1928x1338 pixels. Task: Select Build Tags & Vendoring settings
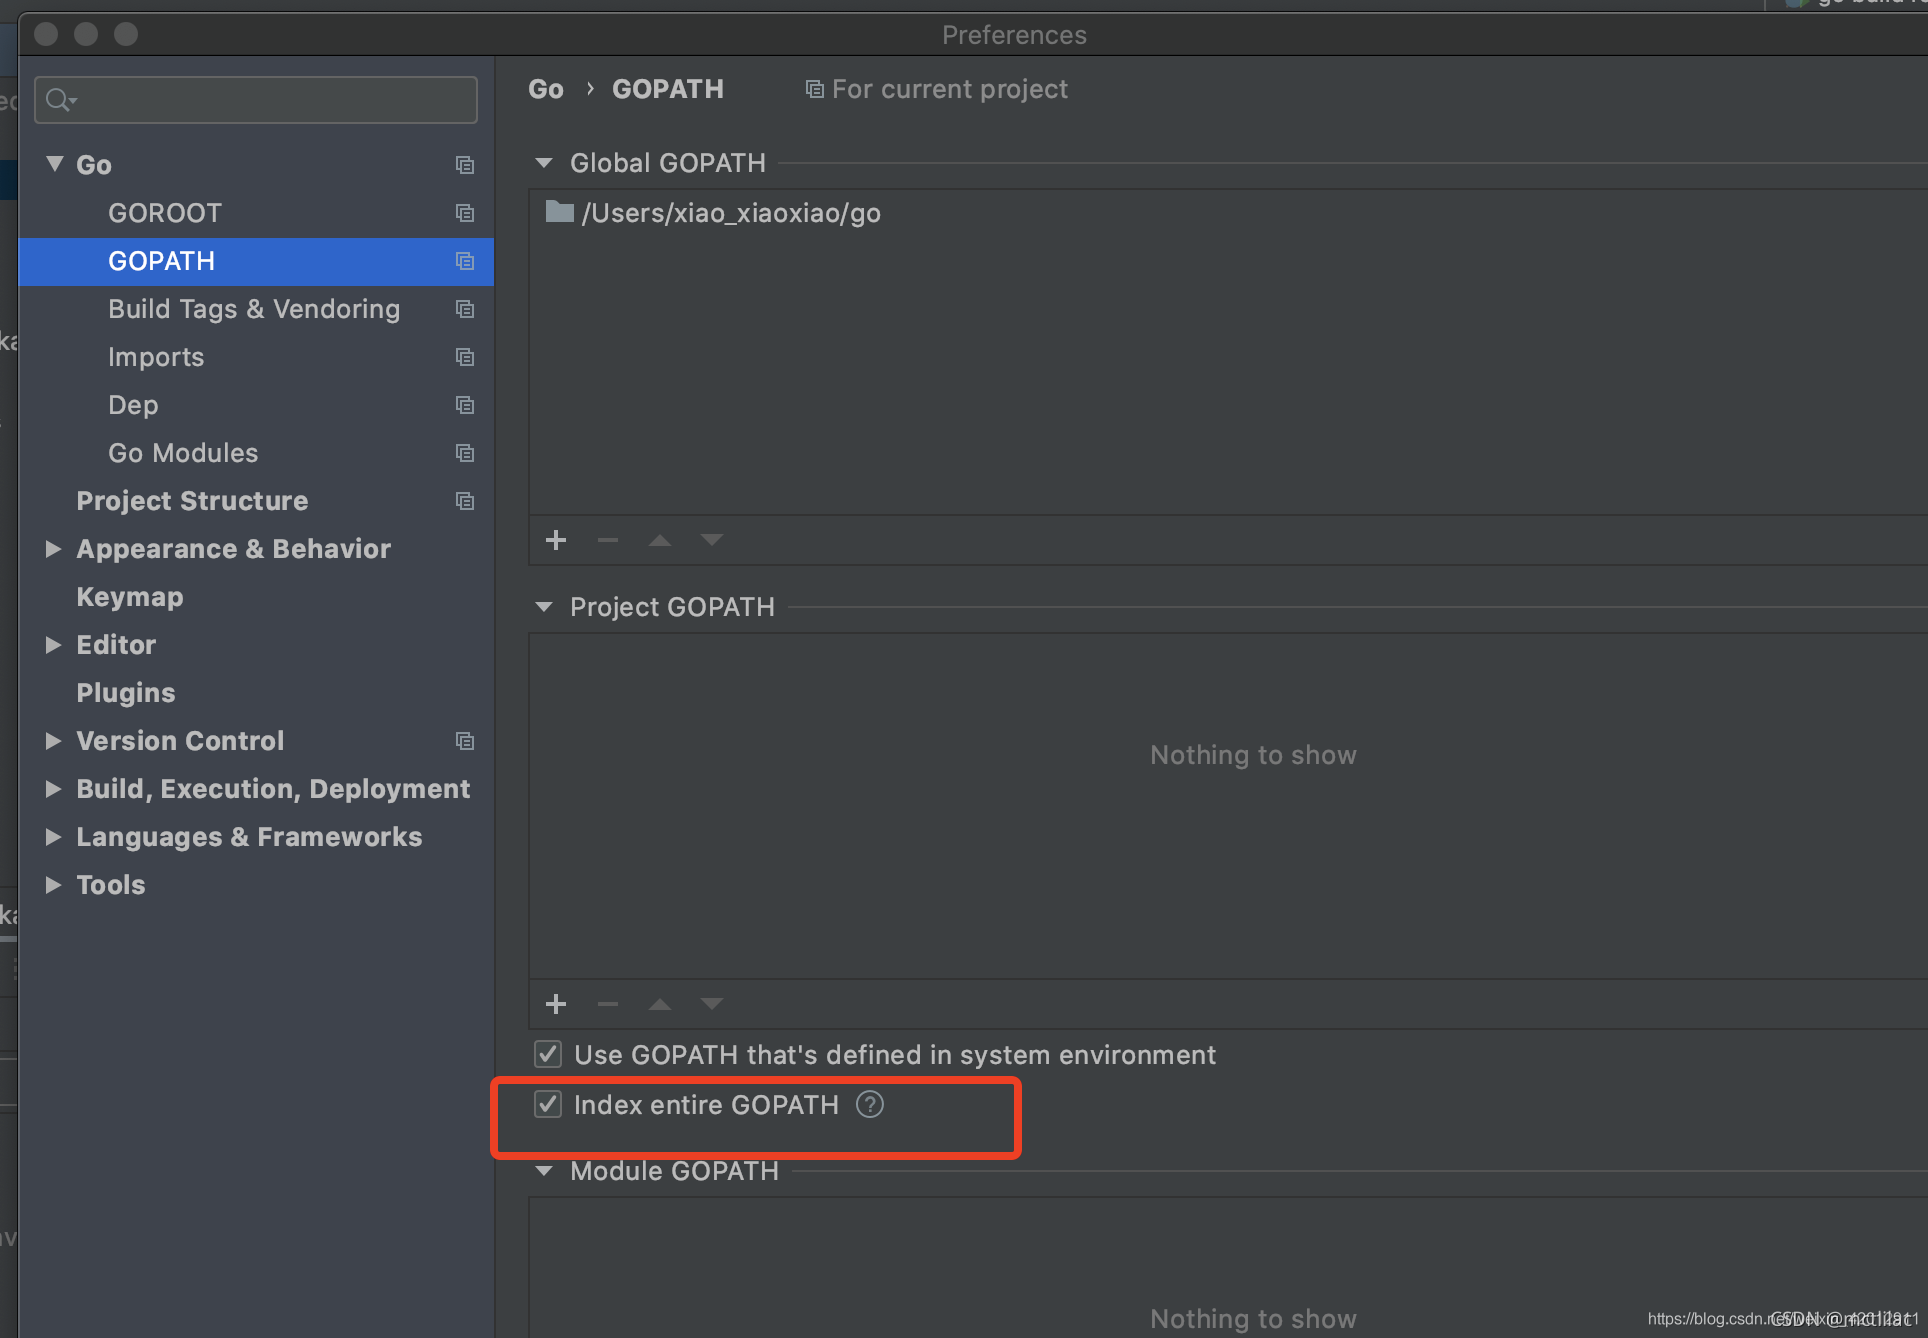254,309
